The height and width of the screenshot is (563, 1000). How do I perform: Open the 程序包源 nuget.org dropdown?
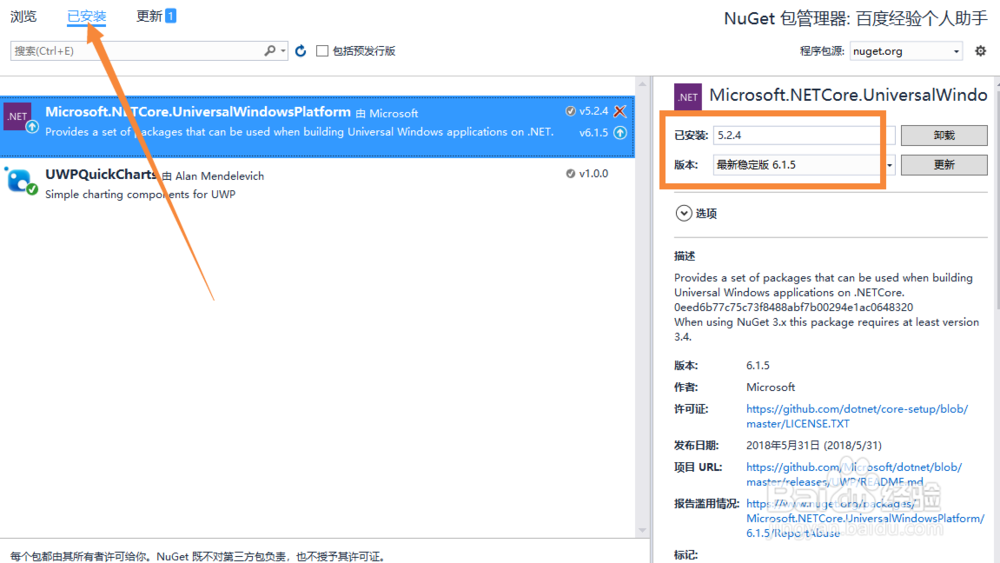click(906, 51)
